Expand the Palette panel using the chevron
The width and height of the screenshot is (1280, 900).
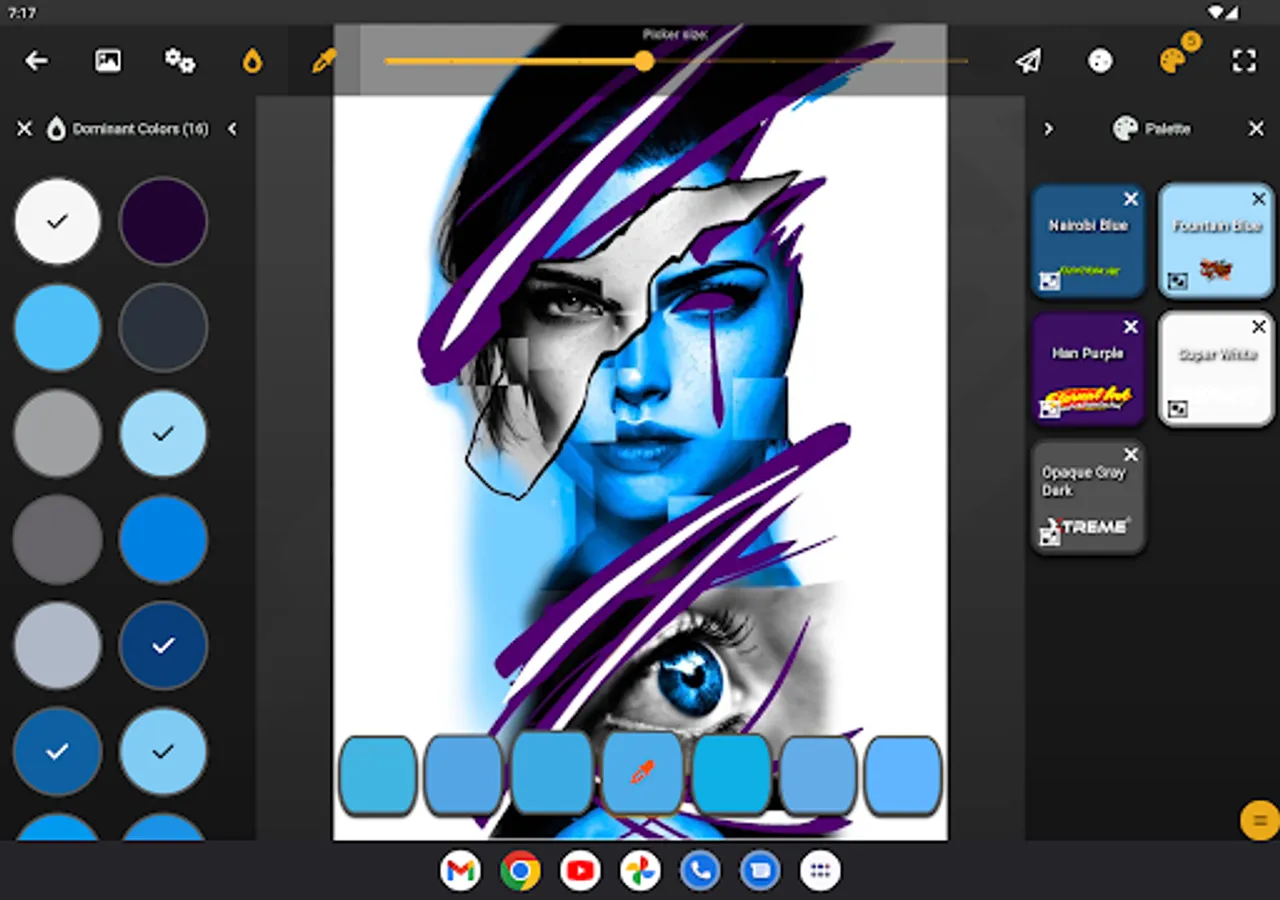click(x=1048, y=129)
